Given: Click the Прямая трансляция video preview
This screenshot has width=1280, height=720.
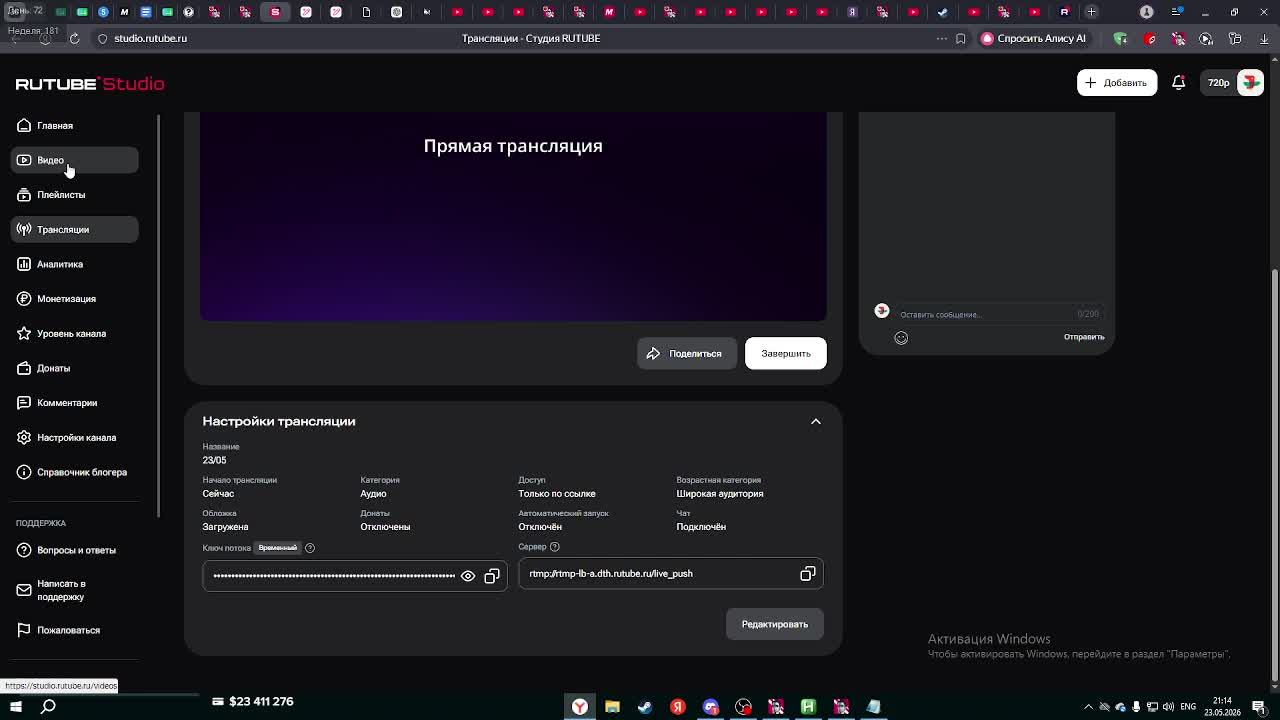Looking at the screenshot, I should [x=513, y=216].
